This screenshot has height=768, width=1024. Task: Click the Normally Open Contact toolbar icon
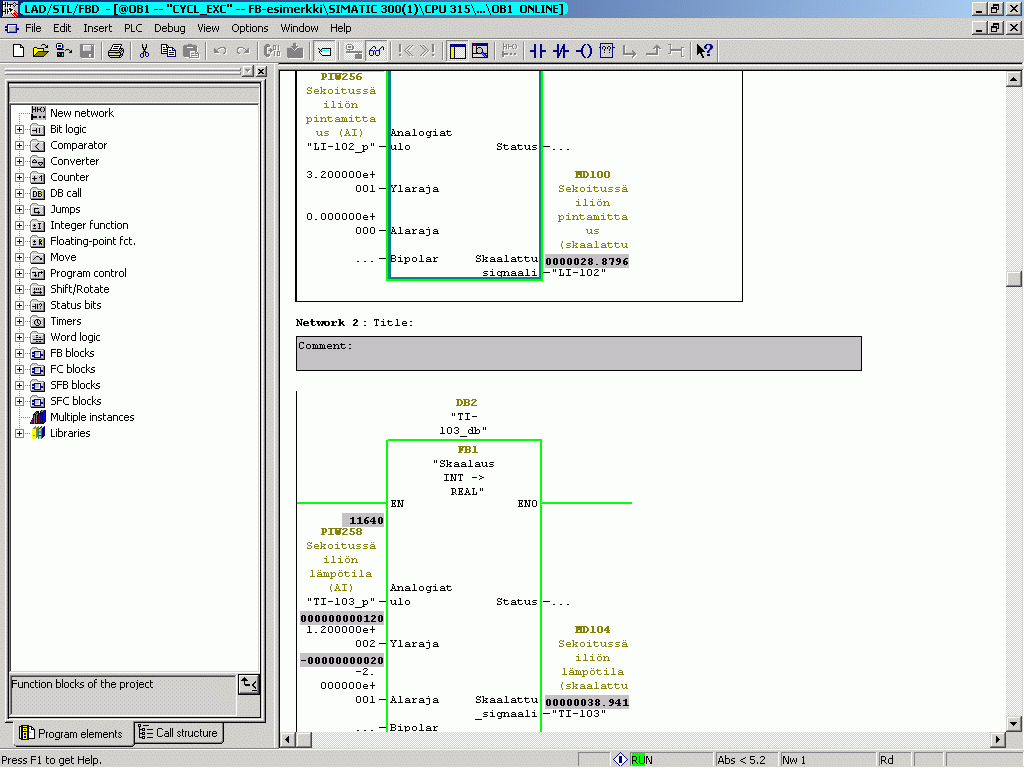tap(538, 51)
